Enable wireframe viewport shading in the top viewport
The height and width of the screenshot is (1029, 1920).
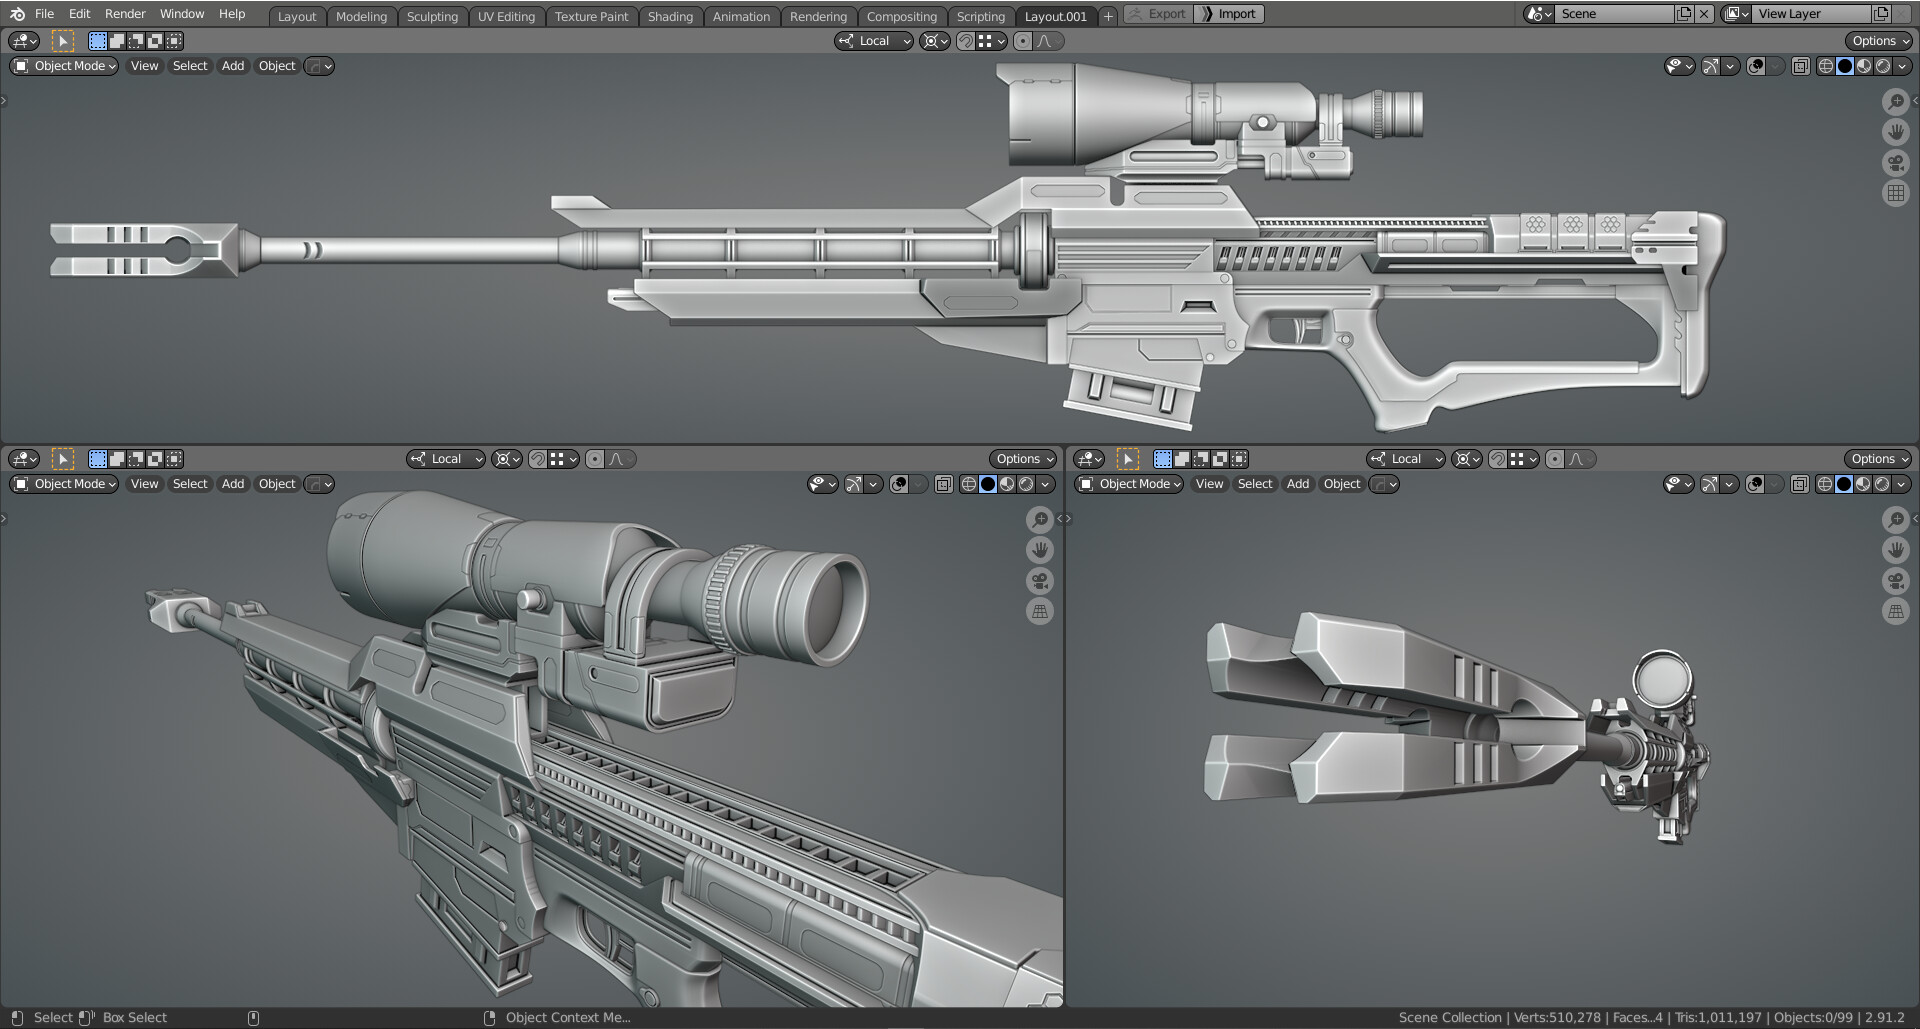tap(1825, 66)
